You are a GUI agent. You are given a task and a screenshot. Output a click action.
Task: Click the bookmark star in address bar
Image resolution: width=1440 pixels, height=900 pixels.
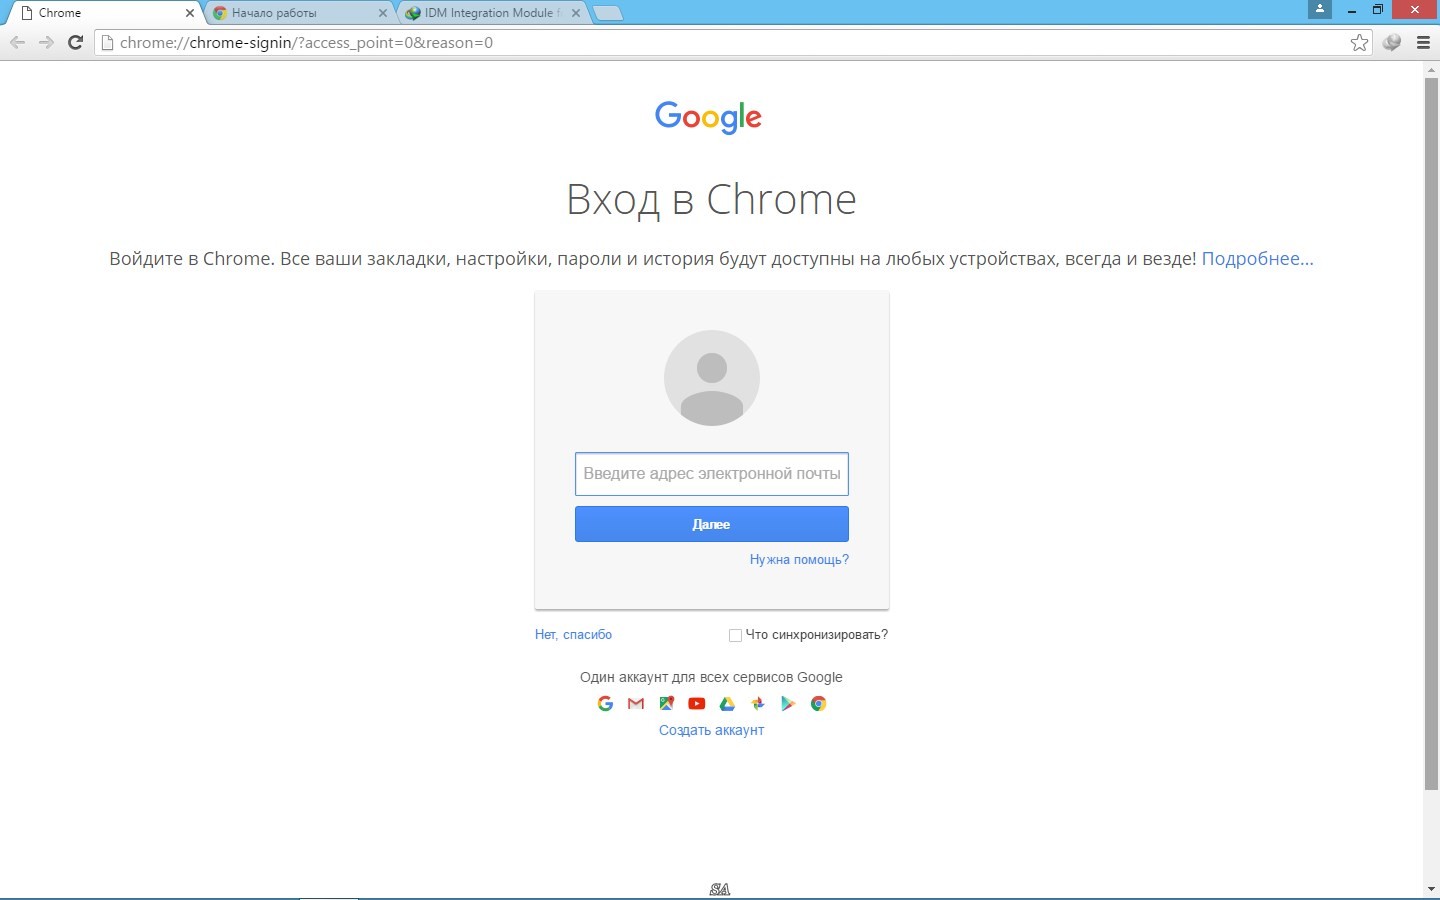1359,42
